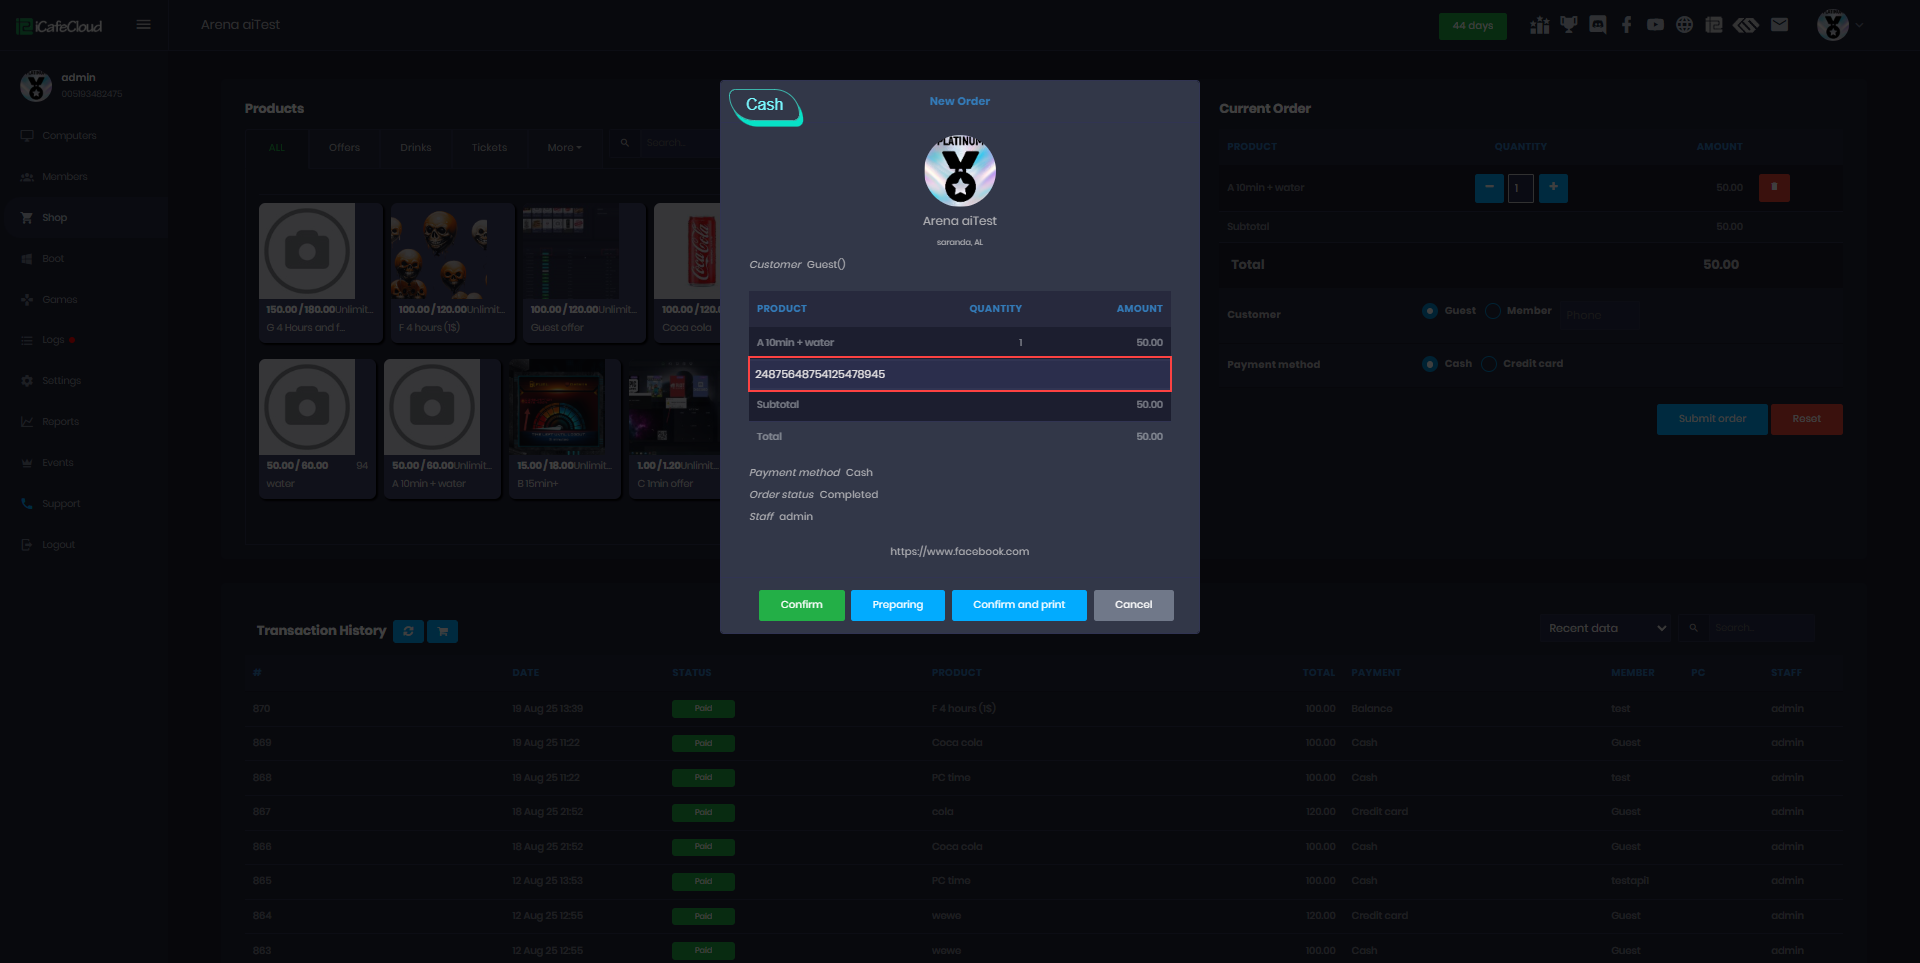
Task: Switch to the Tickets tab
Action: pos(489,148)
